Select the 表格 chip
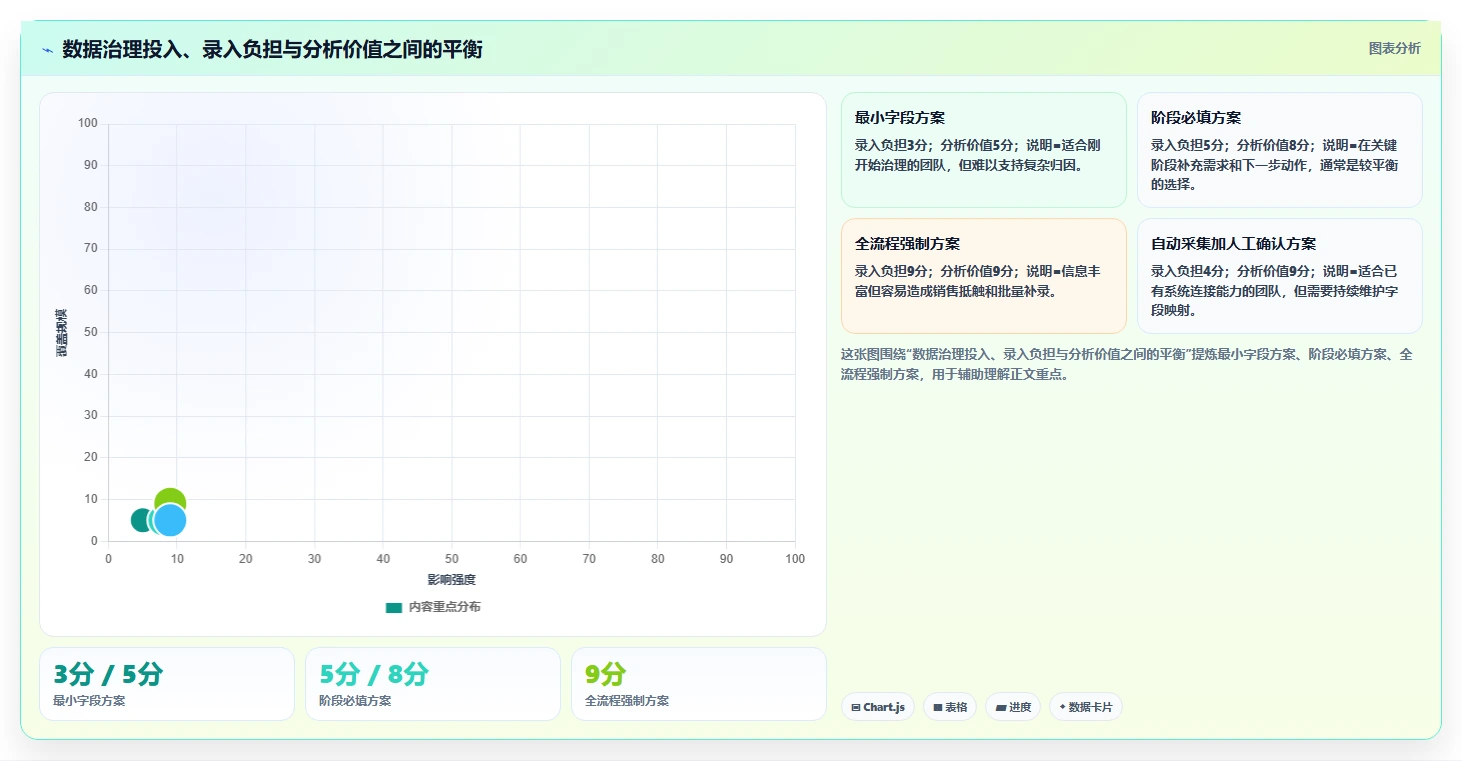The image size is (1462, 761). 950,707
